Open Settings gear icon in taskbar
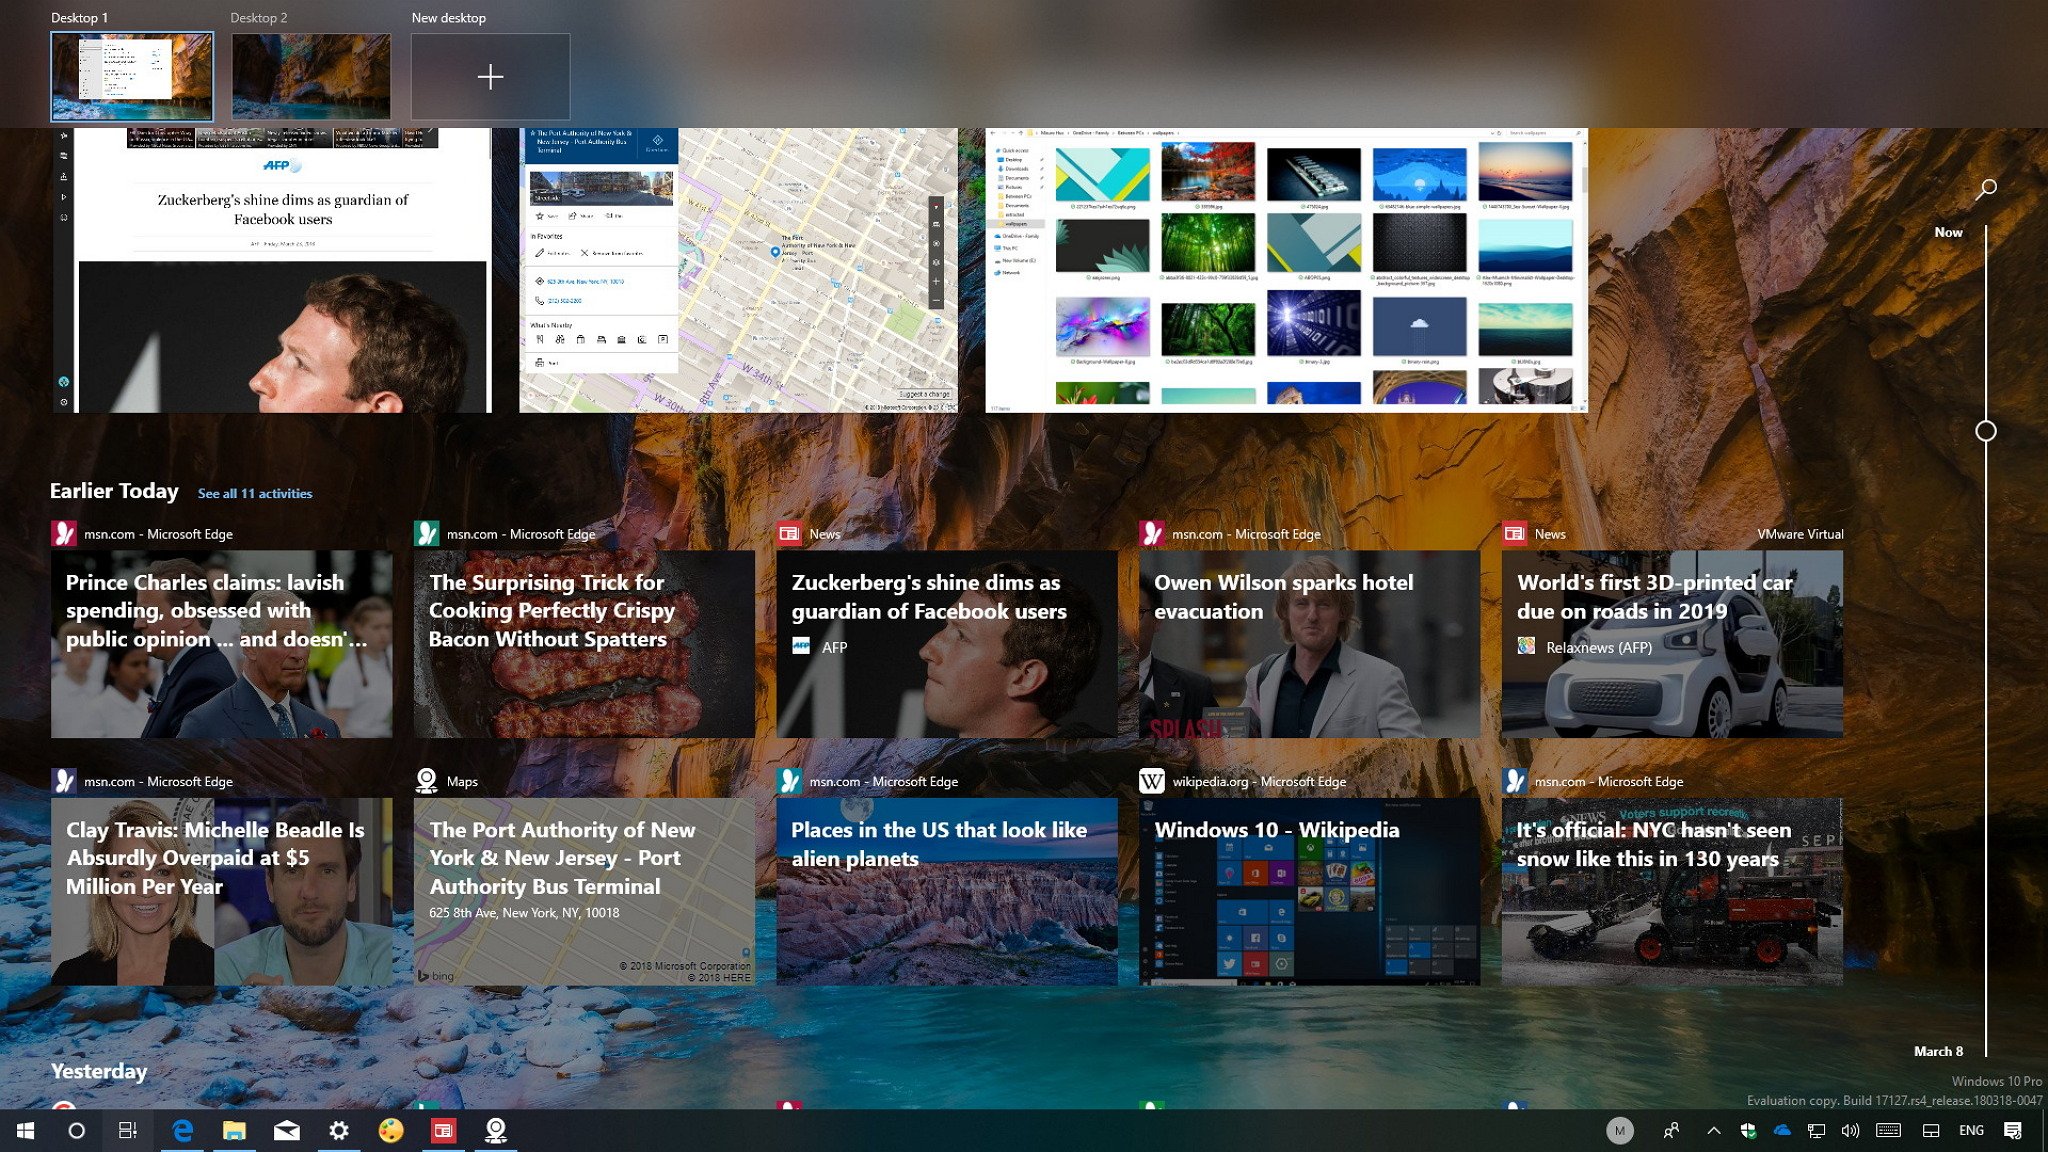The width and height of the screenshot is (2048, 1152). [x=338, y=1128]
